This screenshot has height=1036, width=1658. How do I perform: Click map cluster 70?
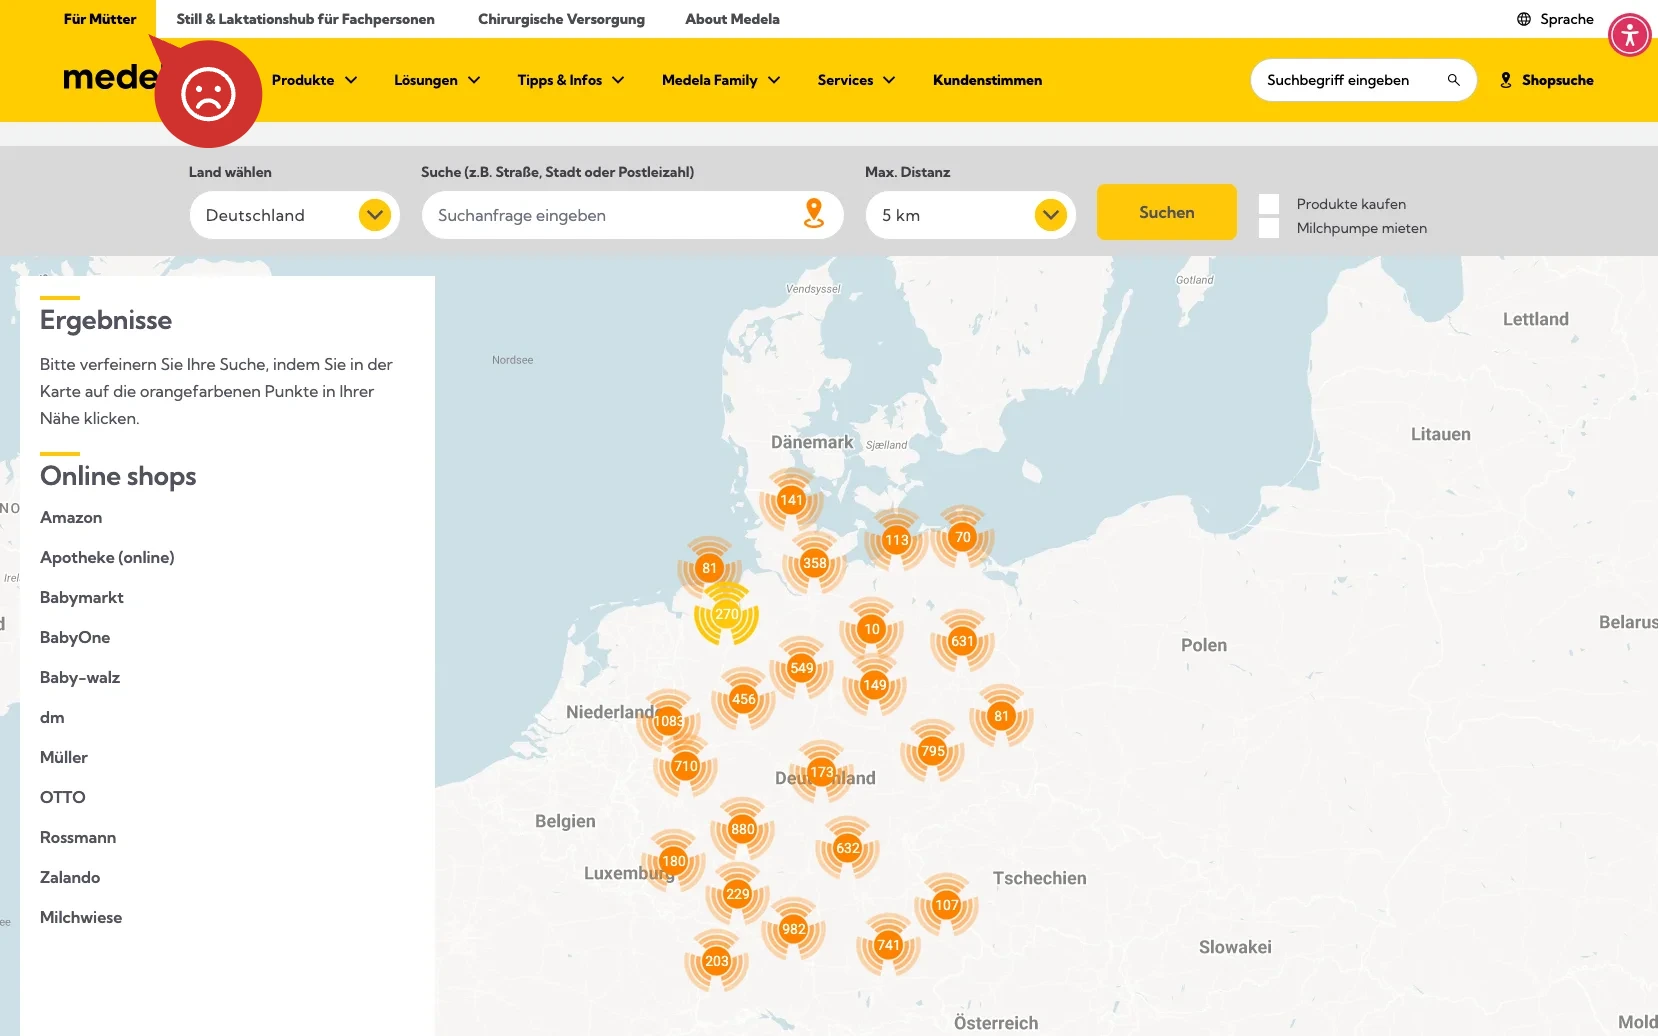(x=963, y=537)
